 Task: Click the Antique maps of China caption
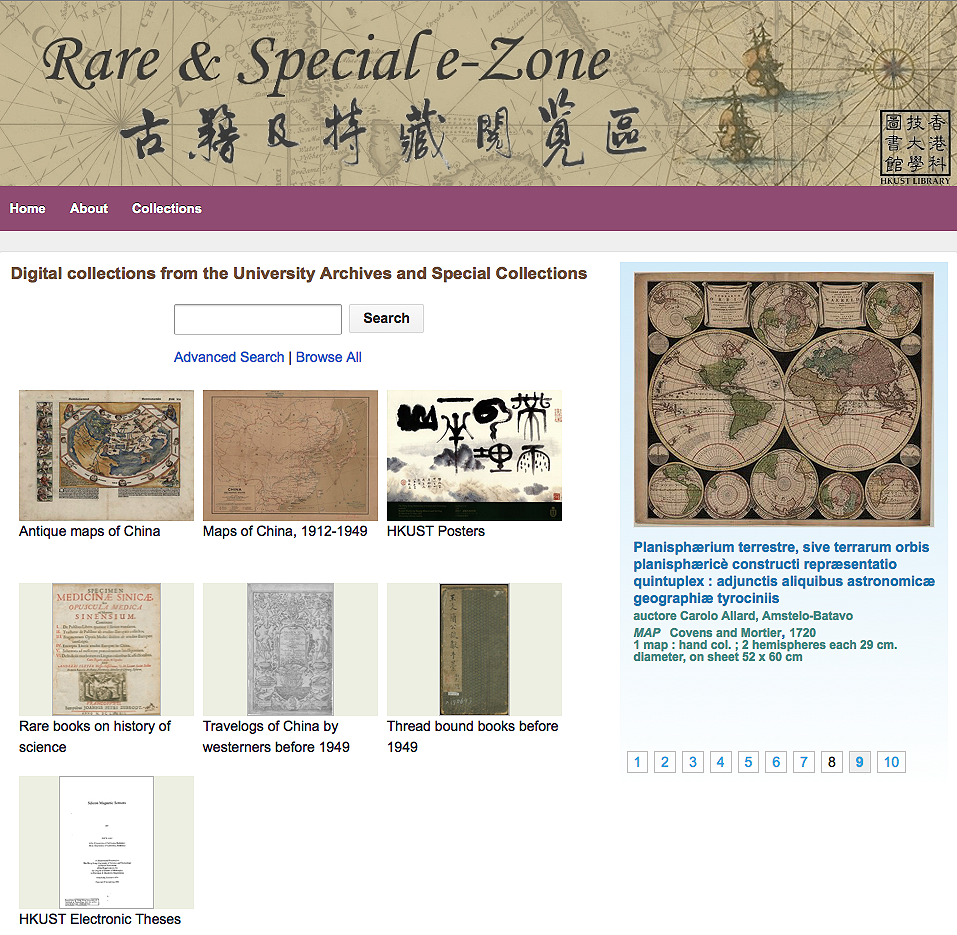(90, 532)
